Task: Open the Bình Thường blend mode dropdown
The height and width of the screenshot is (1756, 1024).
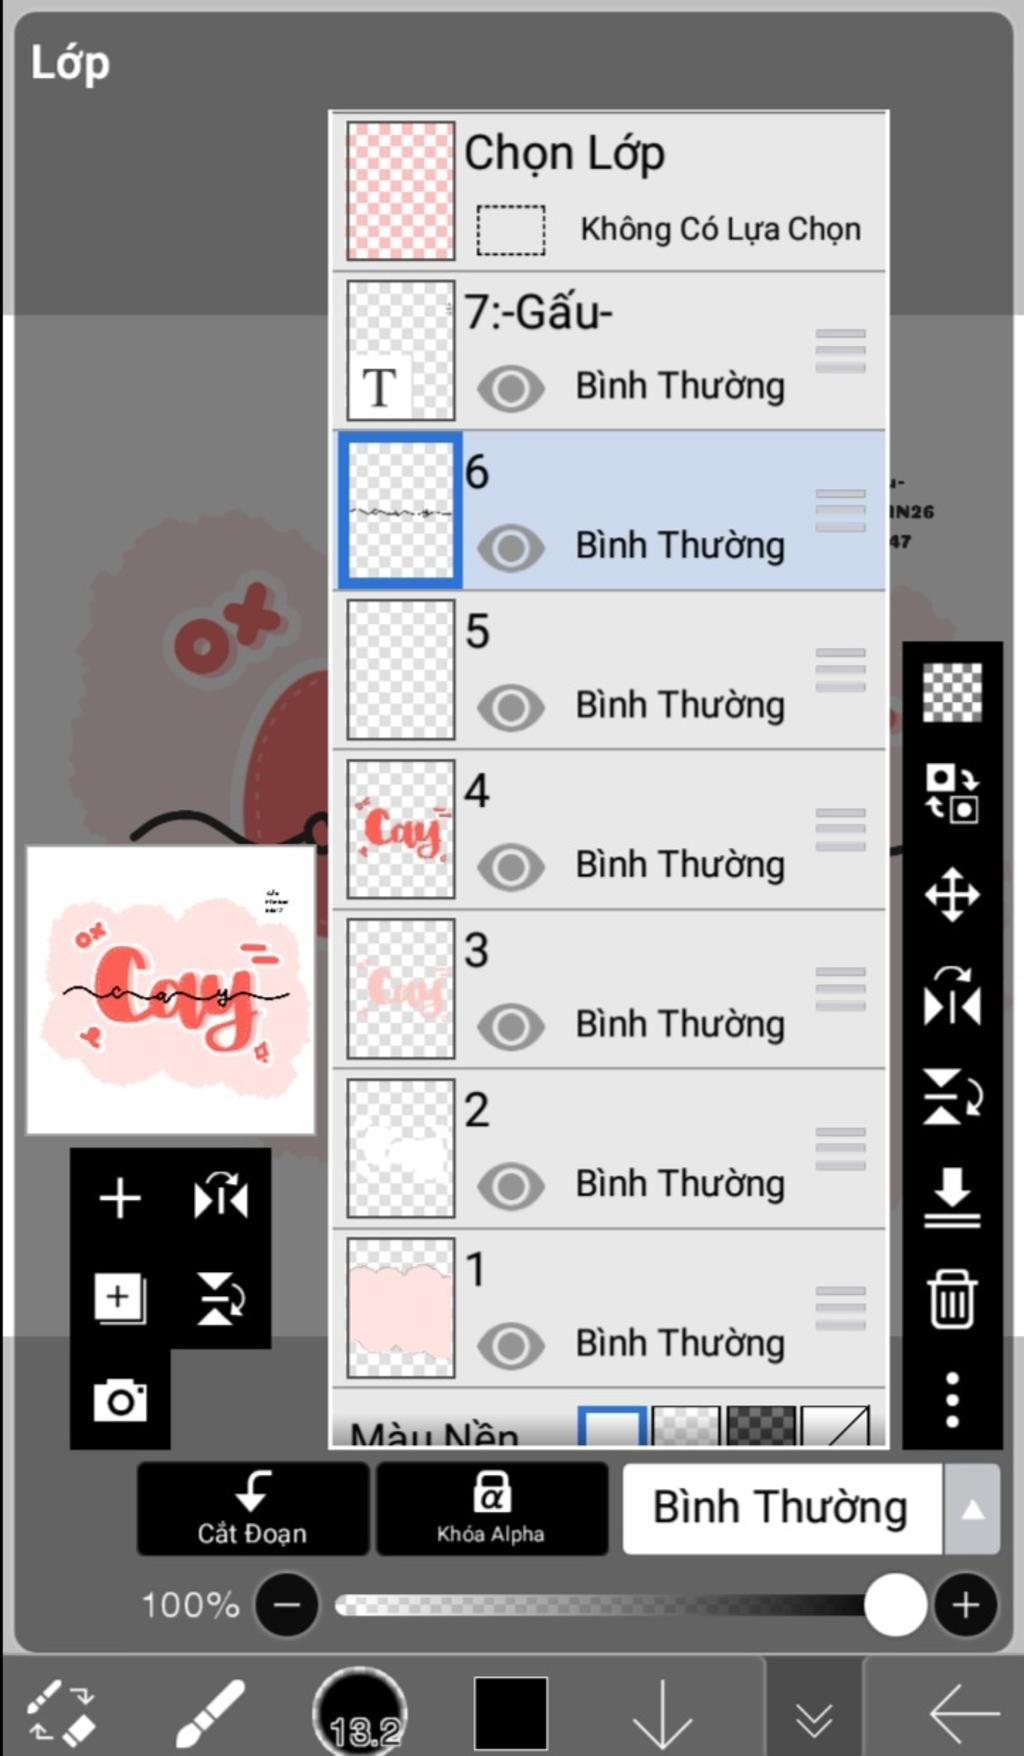Action: pyautogui.click(x=781, y=1508)
